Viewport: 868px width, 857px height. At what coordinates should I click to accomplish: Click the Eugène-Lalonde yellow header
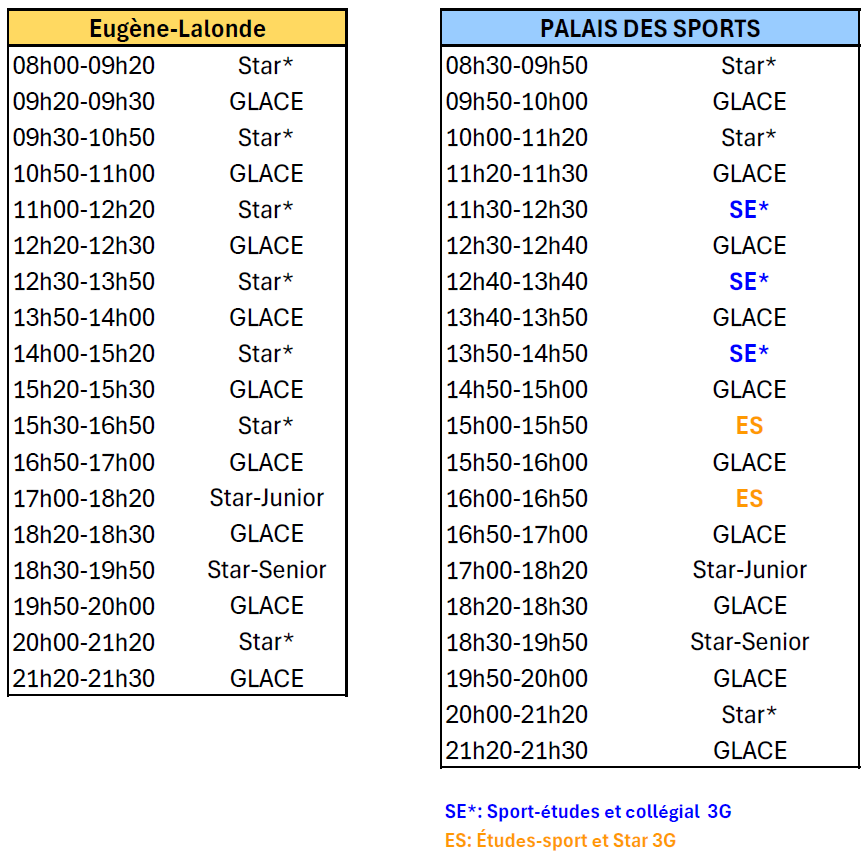[177, 28]
